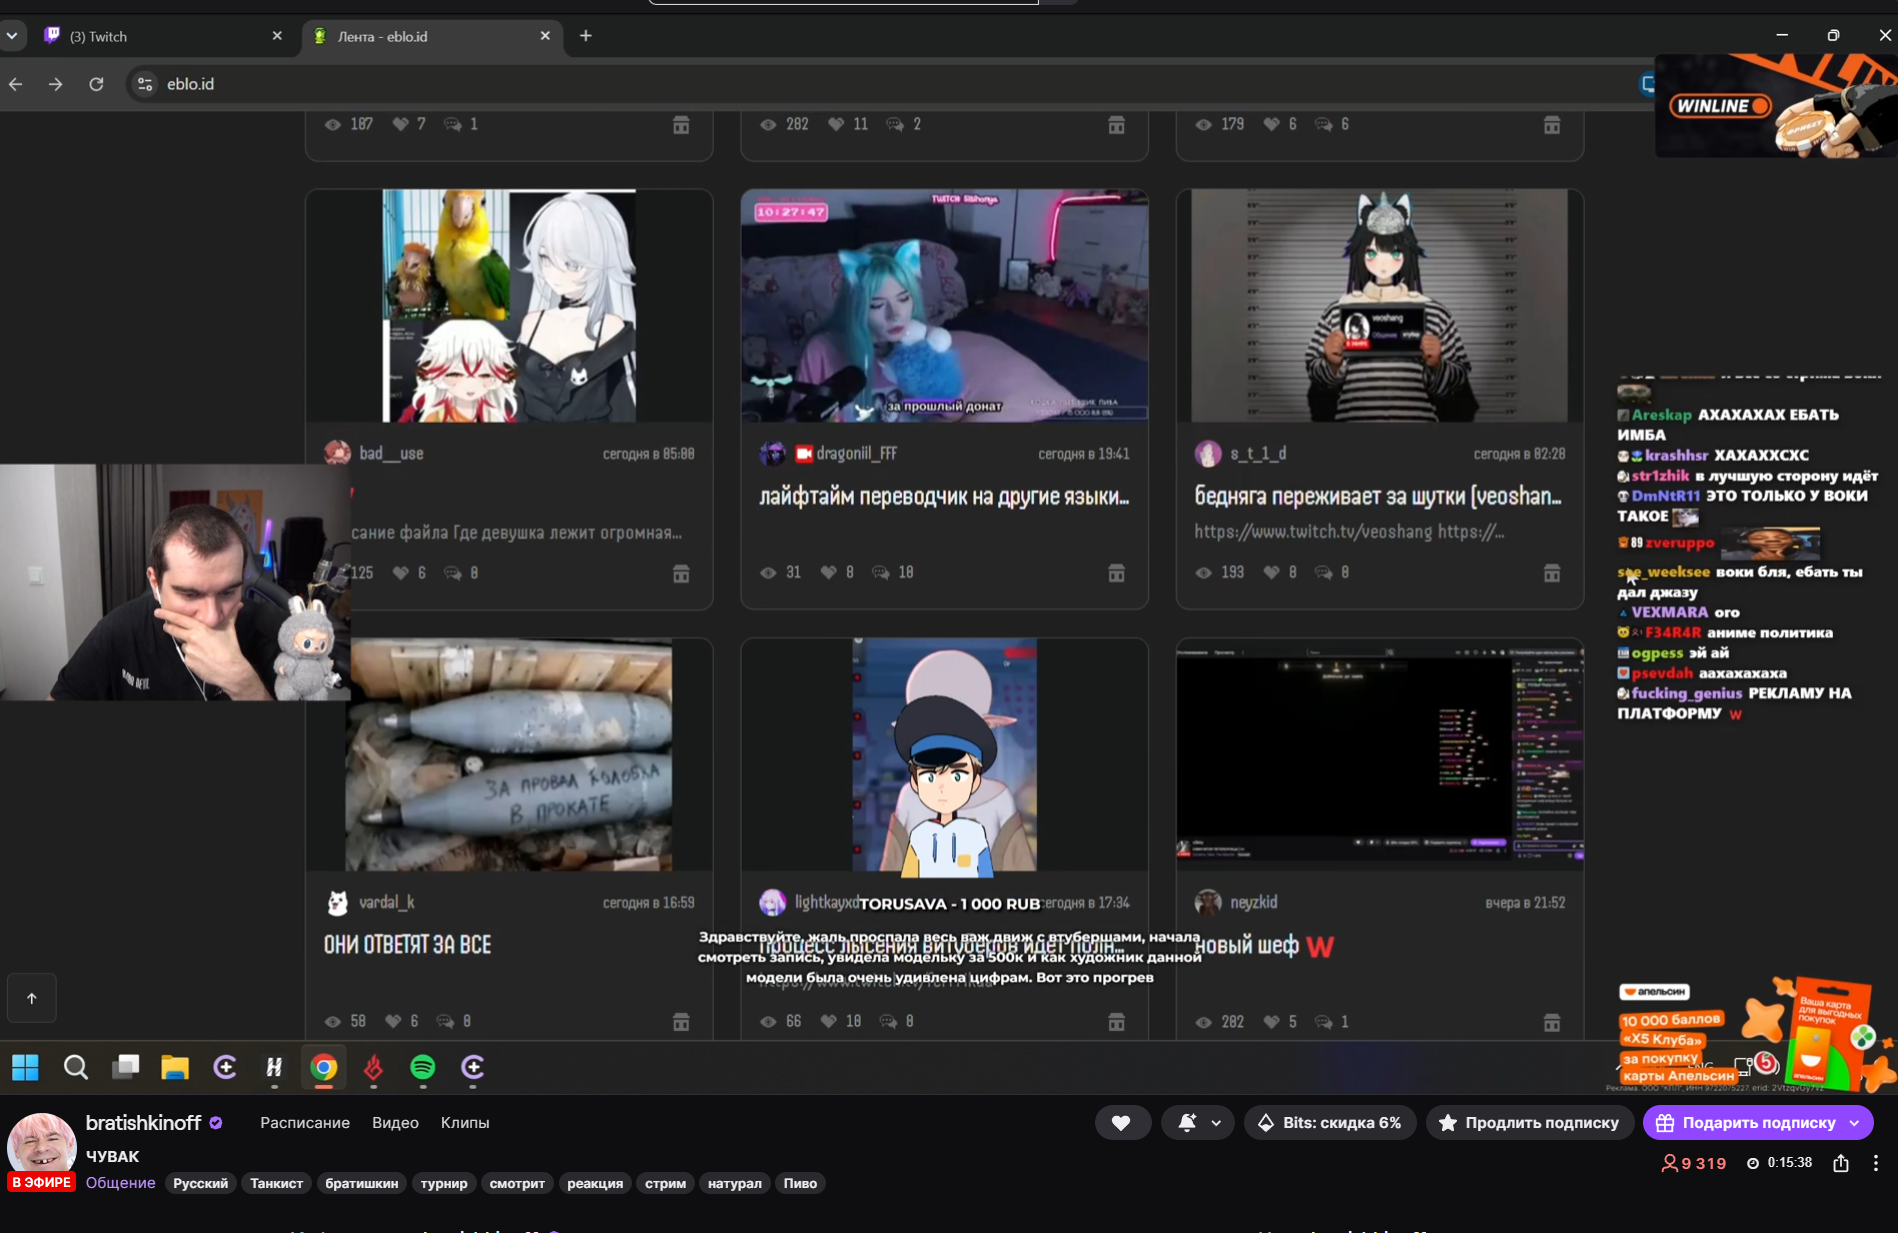
Task: Click the Танкист stream tag
Action: pos(276,1184)
